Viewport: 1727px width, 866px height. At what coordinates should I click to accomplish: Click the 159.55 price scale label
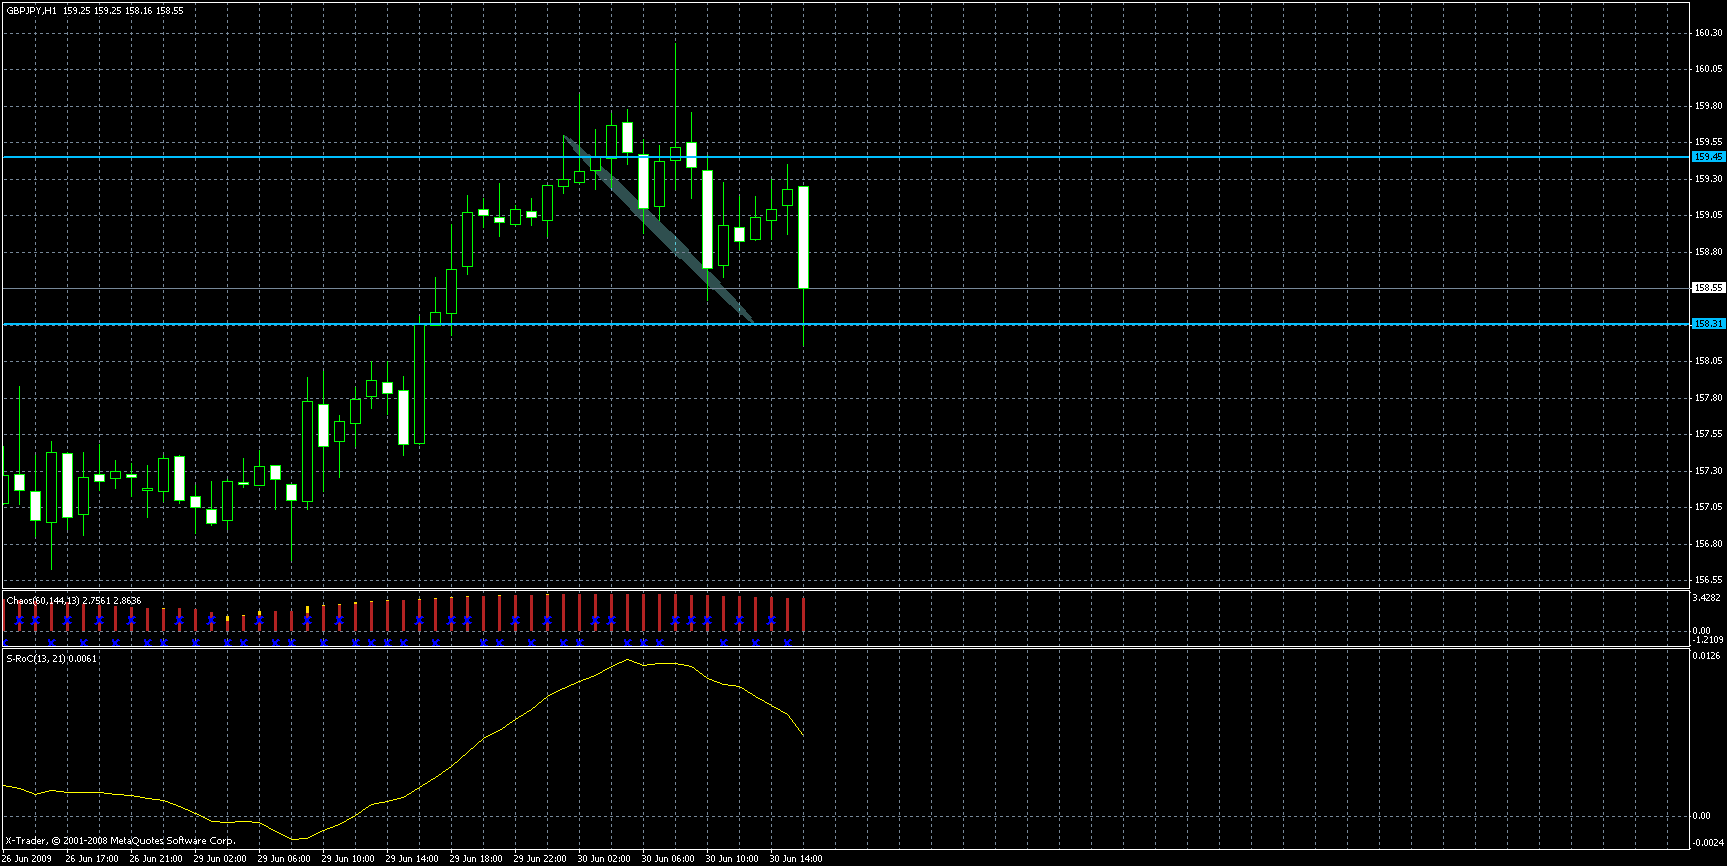[1708, 143]
